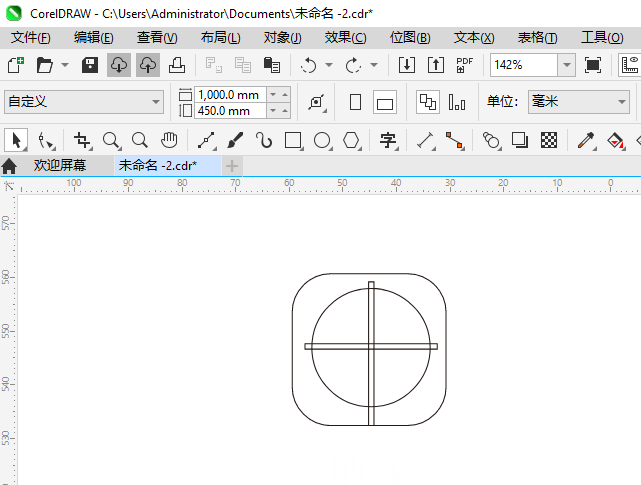Select the Pick arrow tool
641x485 pixels.
click(x=16, y=141)
